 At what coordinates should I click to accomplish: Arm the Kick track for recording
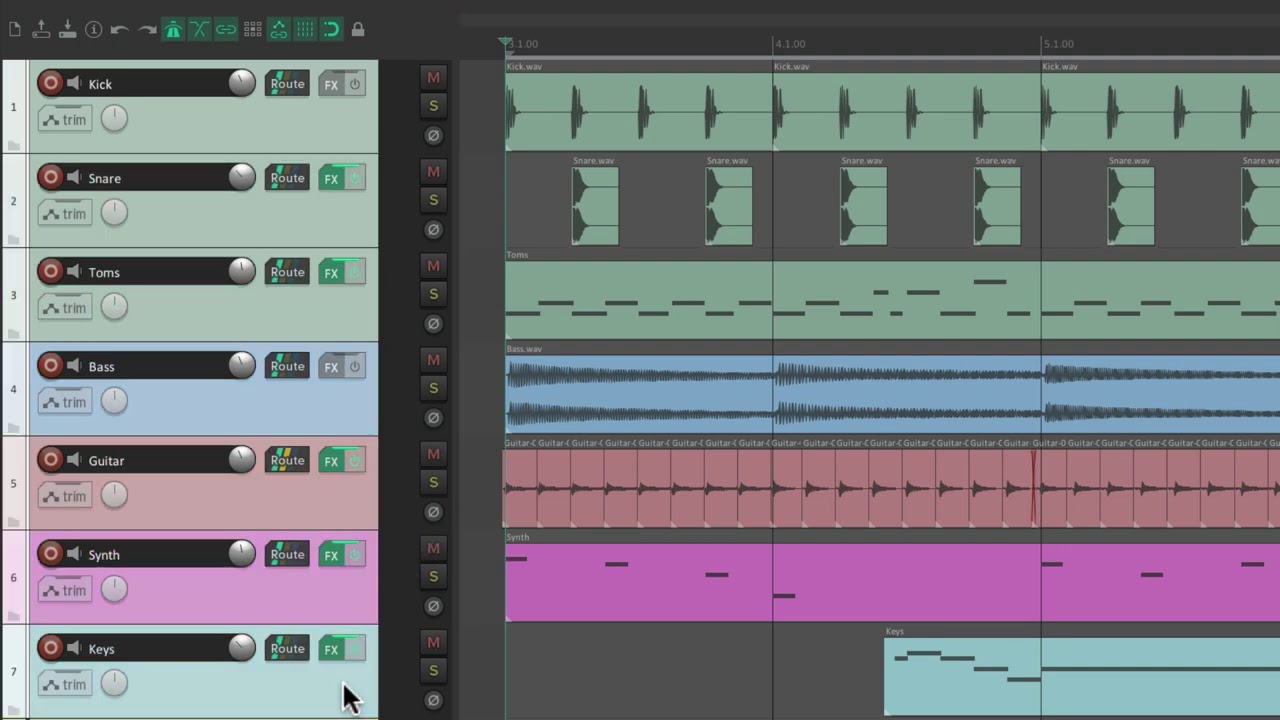[50, 83]
